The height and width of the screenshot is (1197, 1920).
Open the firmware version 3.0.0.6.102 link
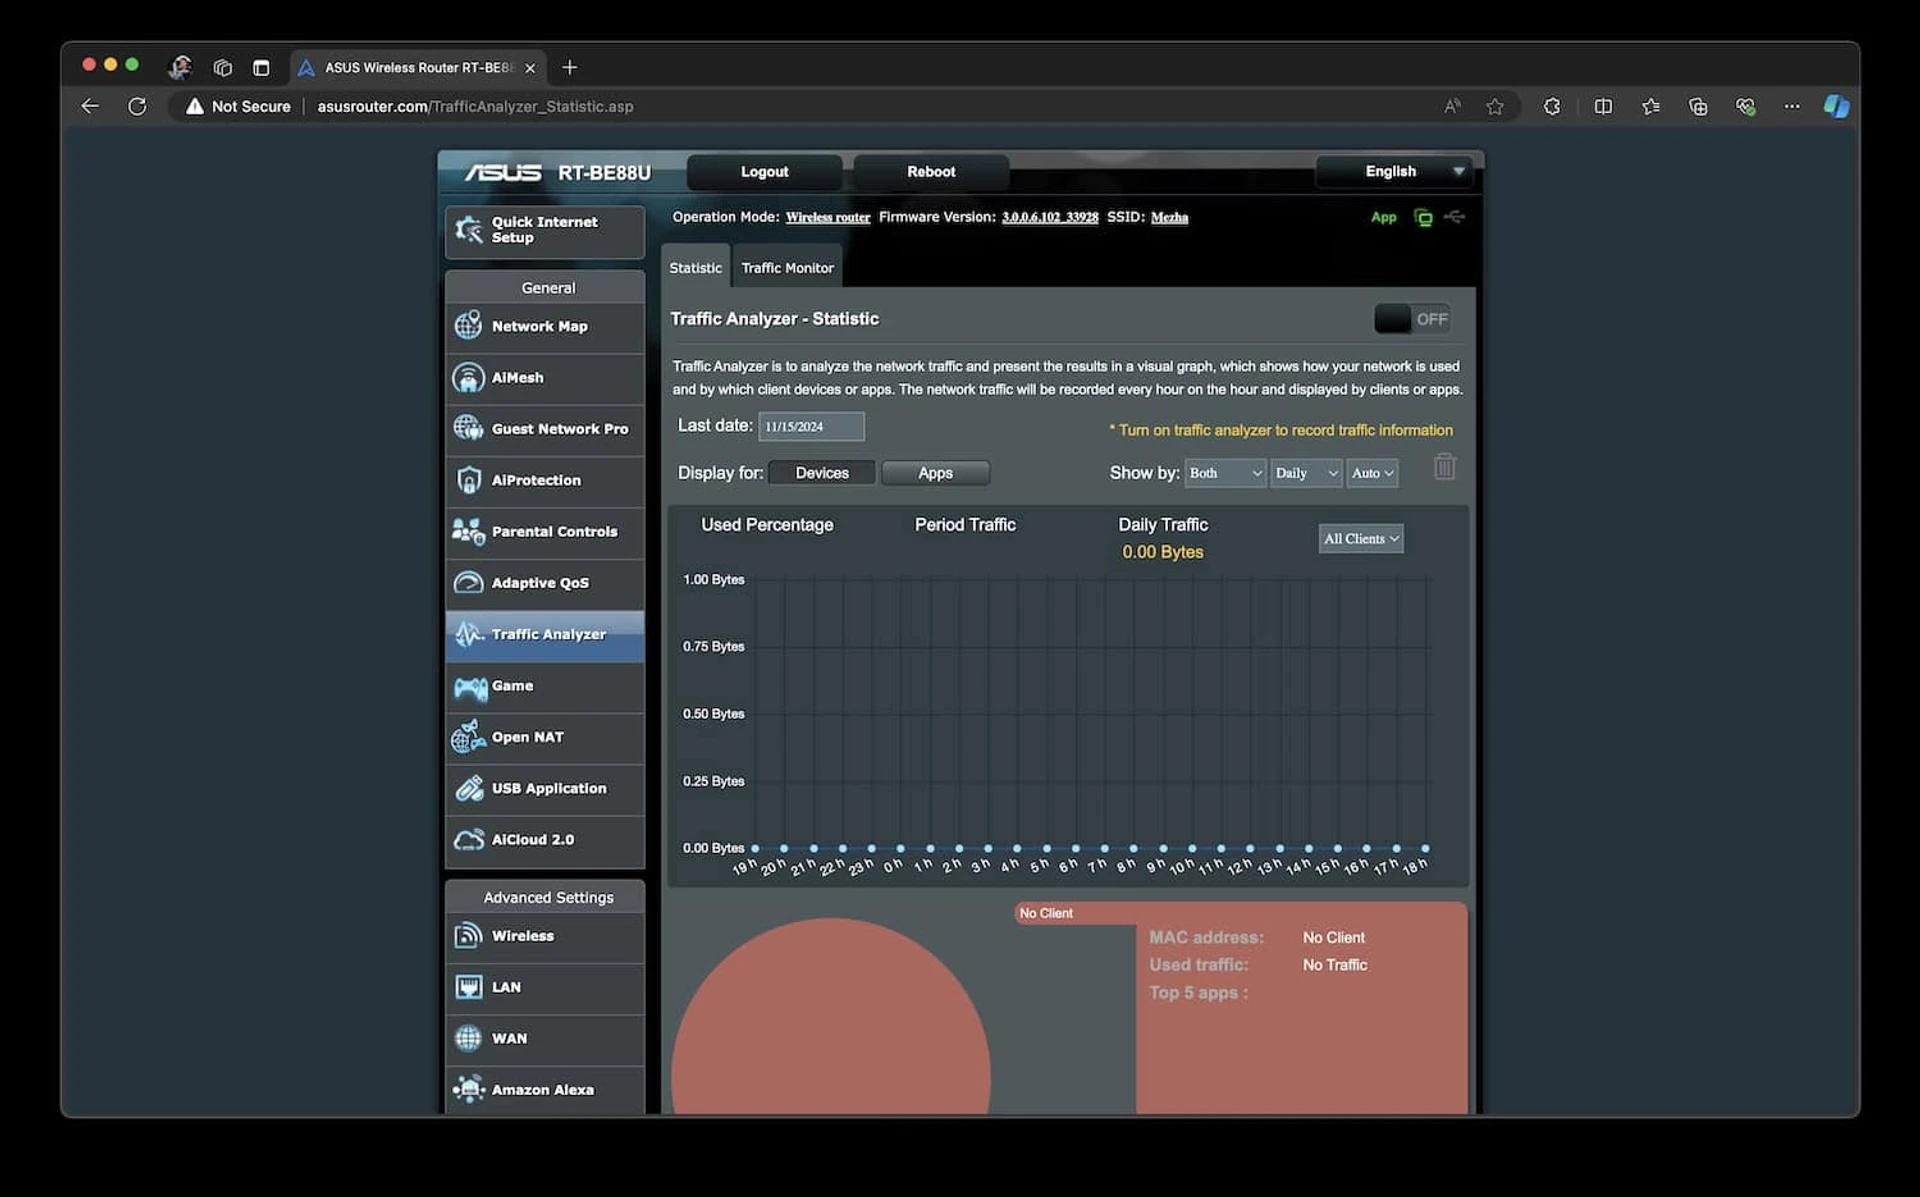coord(1050,217)
